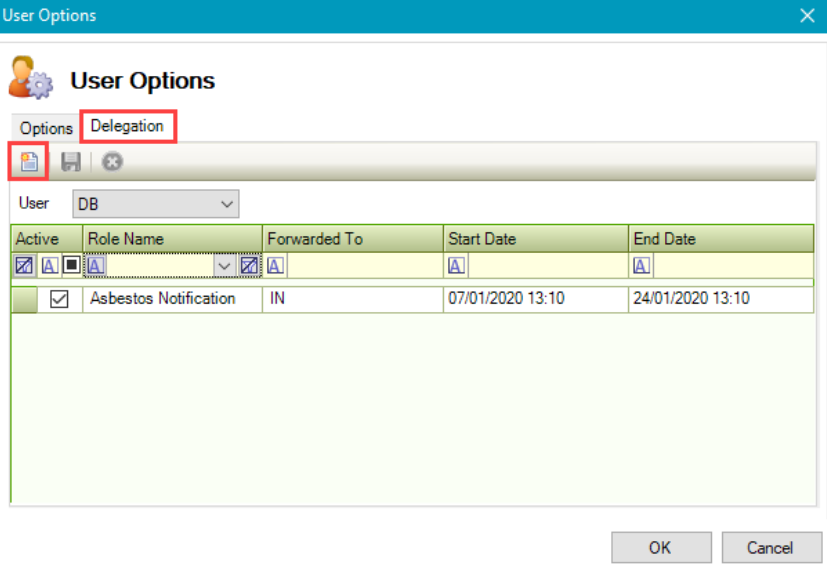Switch to the Options tab
Viewport: 827px width, 569px height.
pyautogui.click(x=46, y=128)
